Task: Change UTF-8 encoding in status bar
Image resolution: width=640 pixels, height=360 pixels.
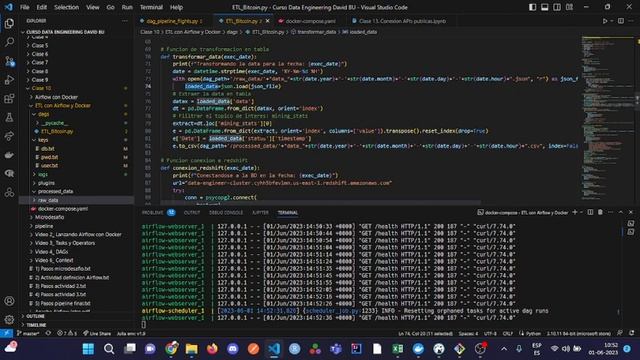Action: click(x=490, y=333)
